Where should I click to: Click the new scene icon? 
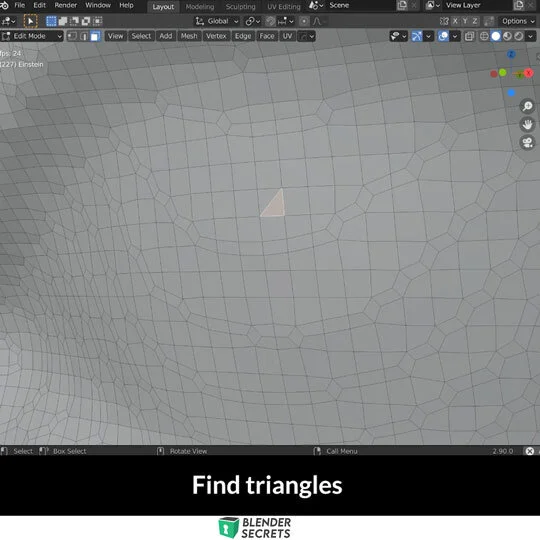pos(402,5)
